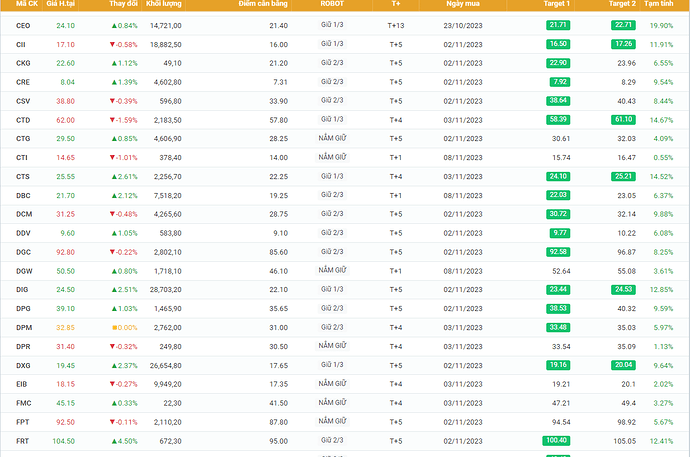The image size is (690, 457).
Task: Select the DIG stock ticker
Action: pyautogui.click(x=22, y=289)
